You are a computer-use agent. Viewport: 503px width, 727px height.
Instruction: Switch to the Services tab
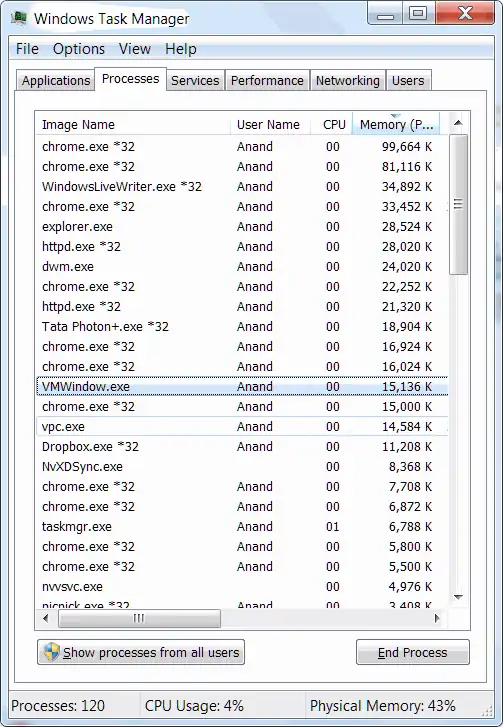click(x=195, y=81)
